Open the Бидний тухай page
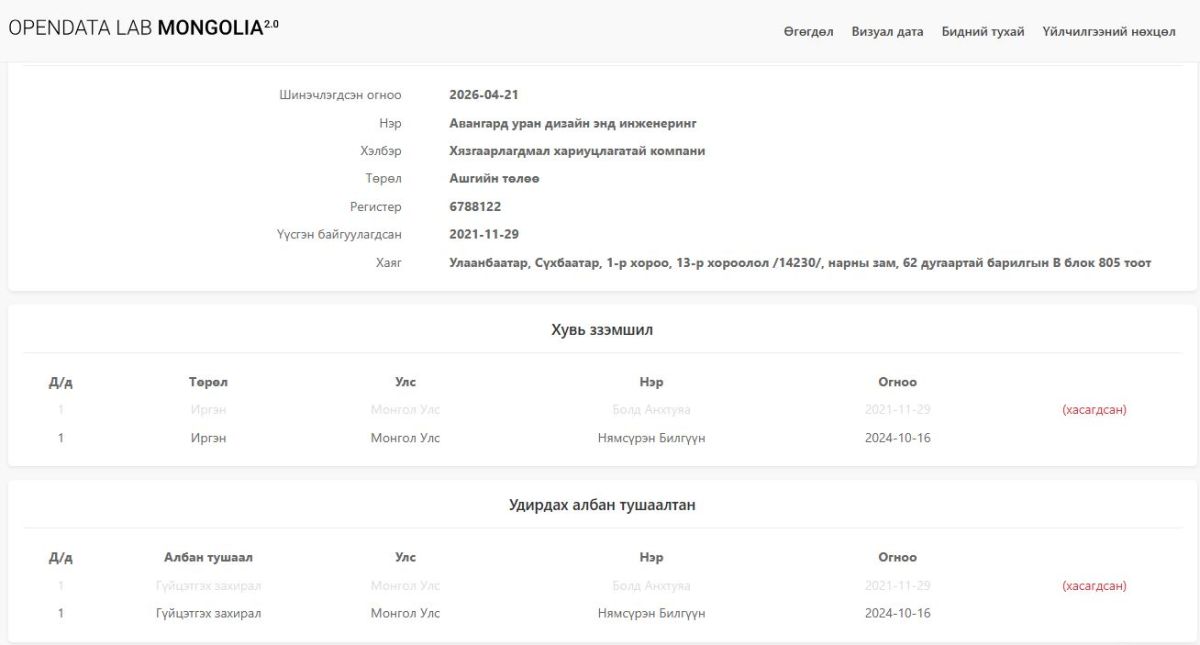Screen dimensions: 1200x645 coord(982,32)
